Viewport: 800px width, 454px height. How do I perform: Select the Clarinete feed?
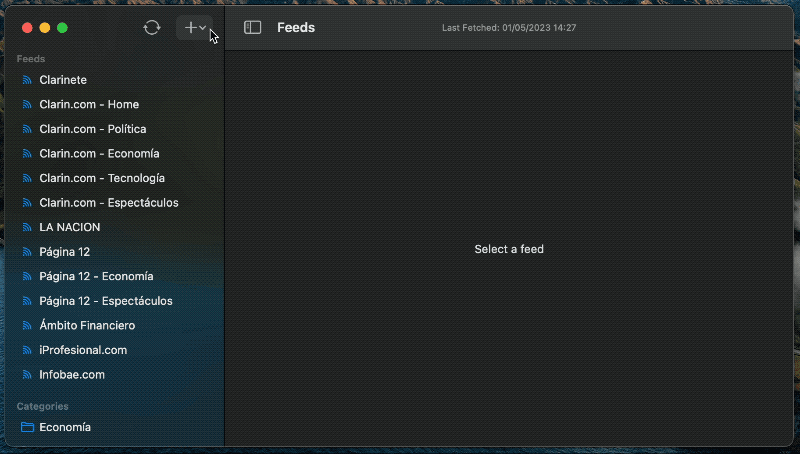(63, 80)
